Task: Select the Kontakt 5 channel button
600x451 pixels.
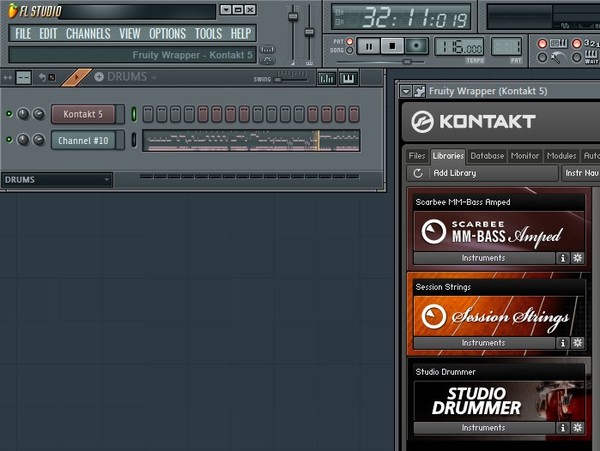Action: 83,114
